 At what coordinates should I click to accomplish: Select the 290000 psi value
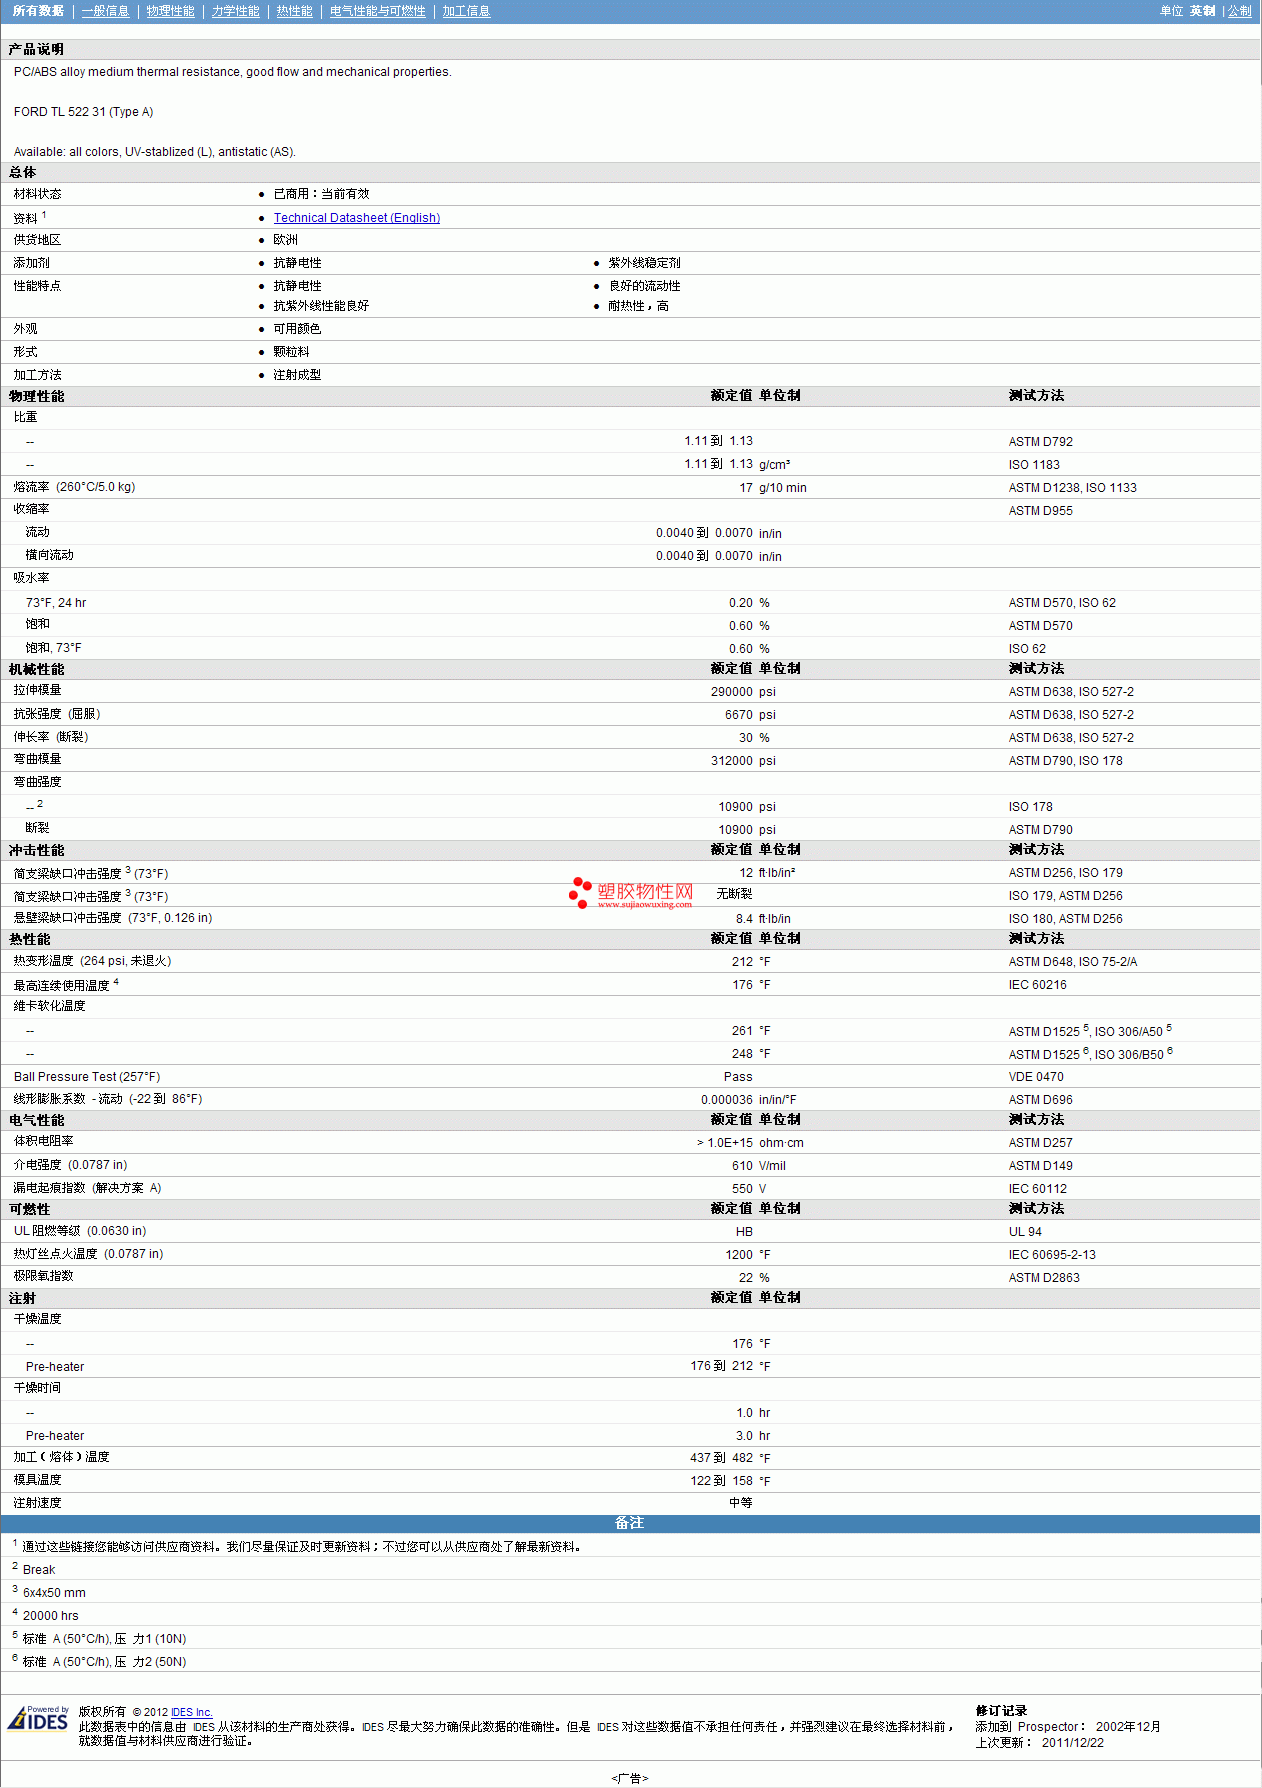(x=743, y=692)
